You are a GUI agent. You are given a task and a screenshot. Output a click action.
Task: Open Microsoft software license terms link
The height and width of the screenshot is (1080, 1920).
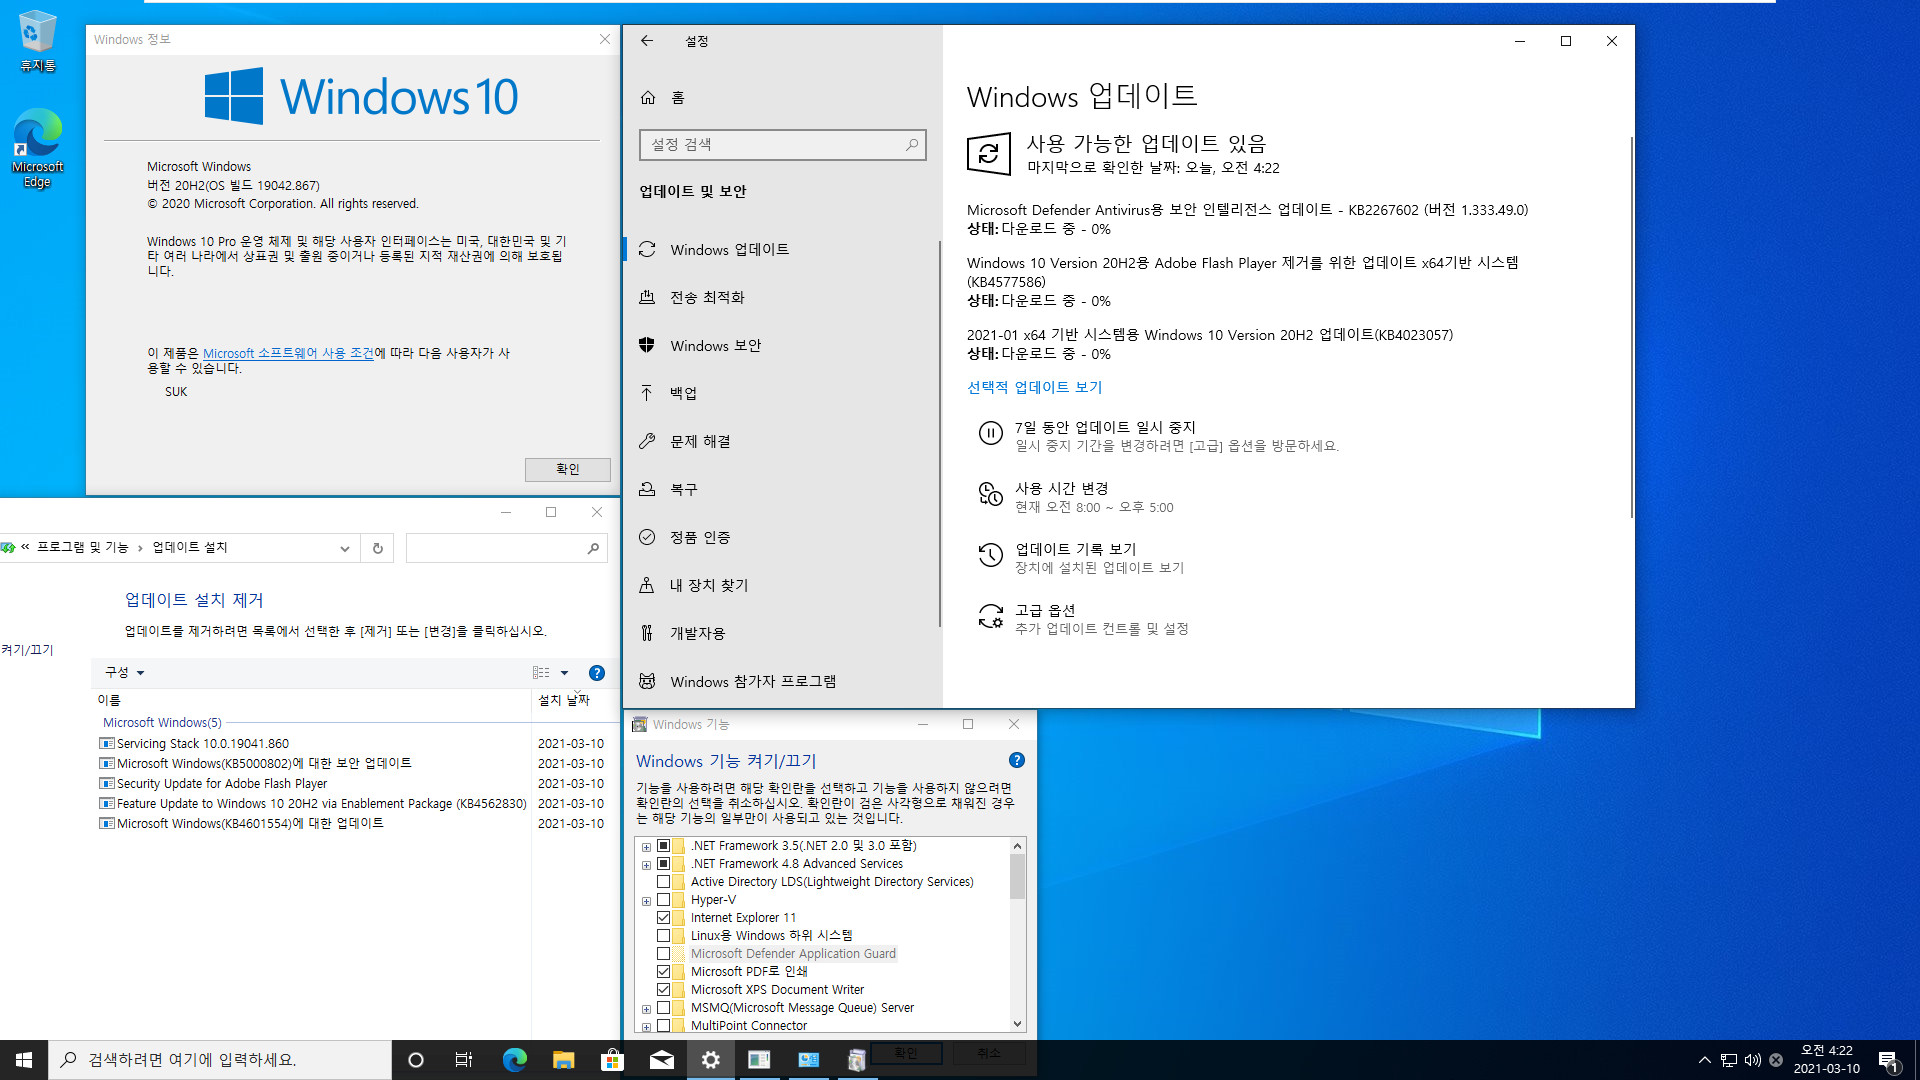[288, 354]
